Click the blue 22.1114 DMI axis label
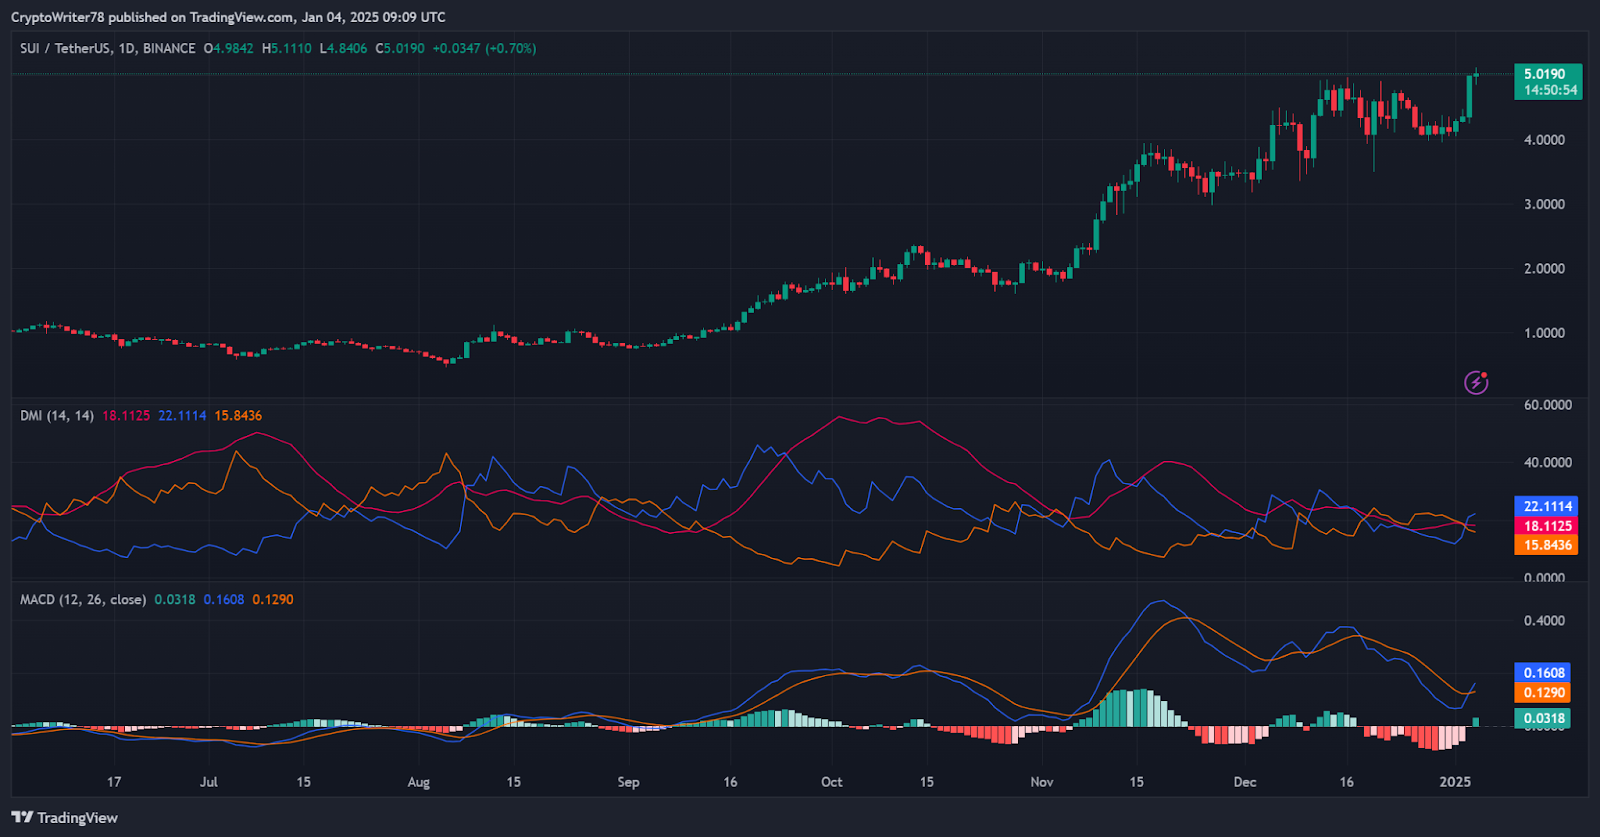1600x837 pixels. click(x=1547, y=506)
